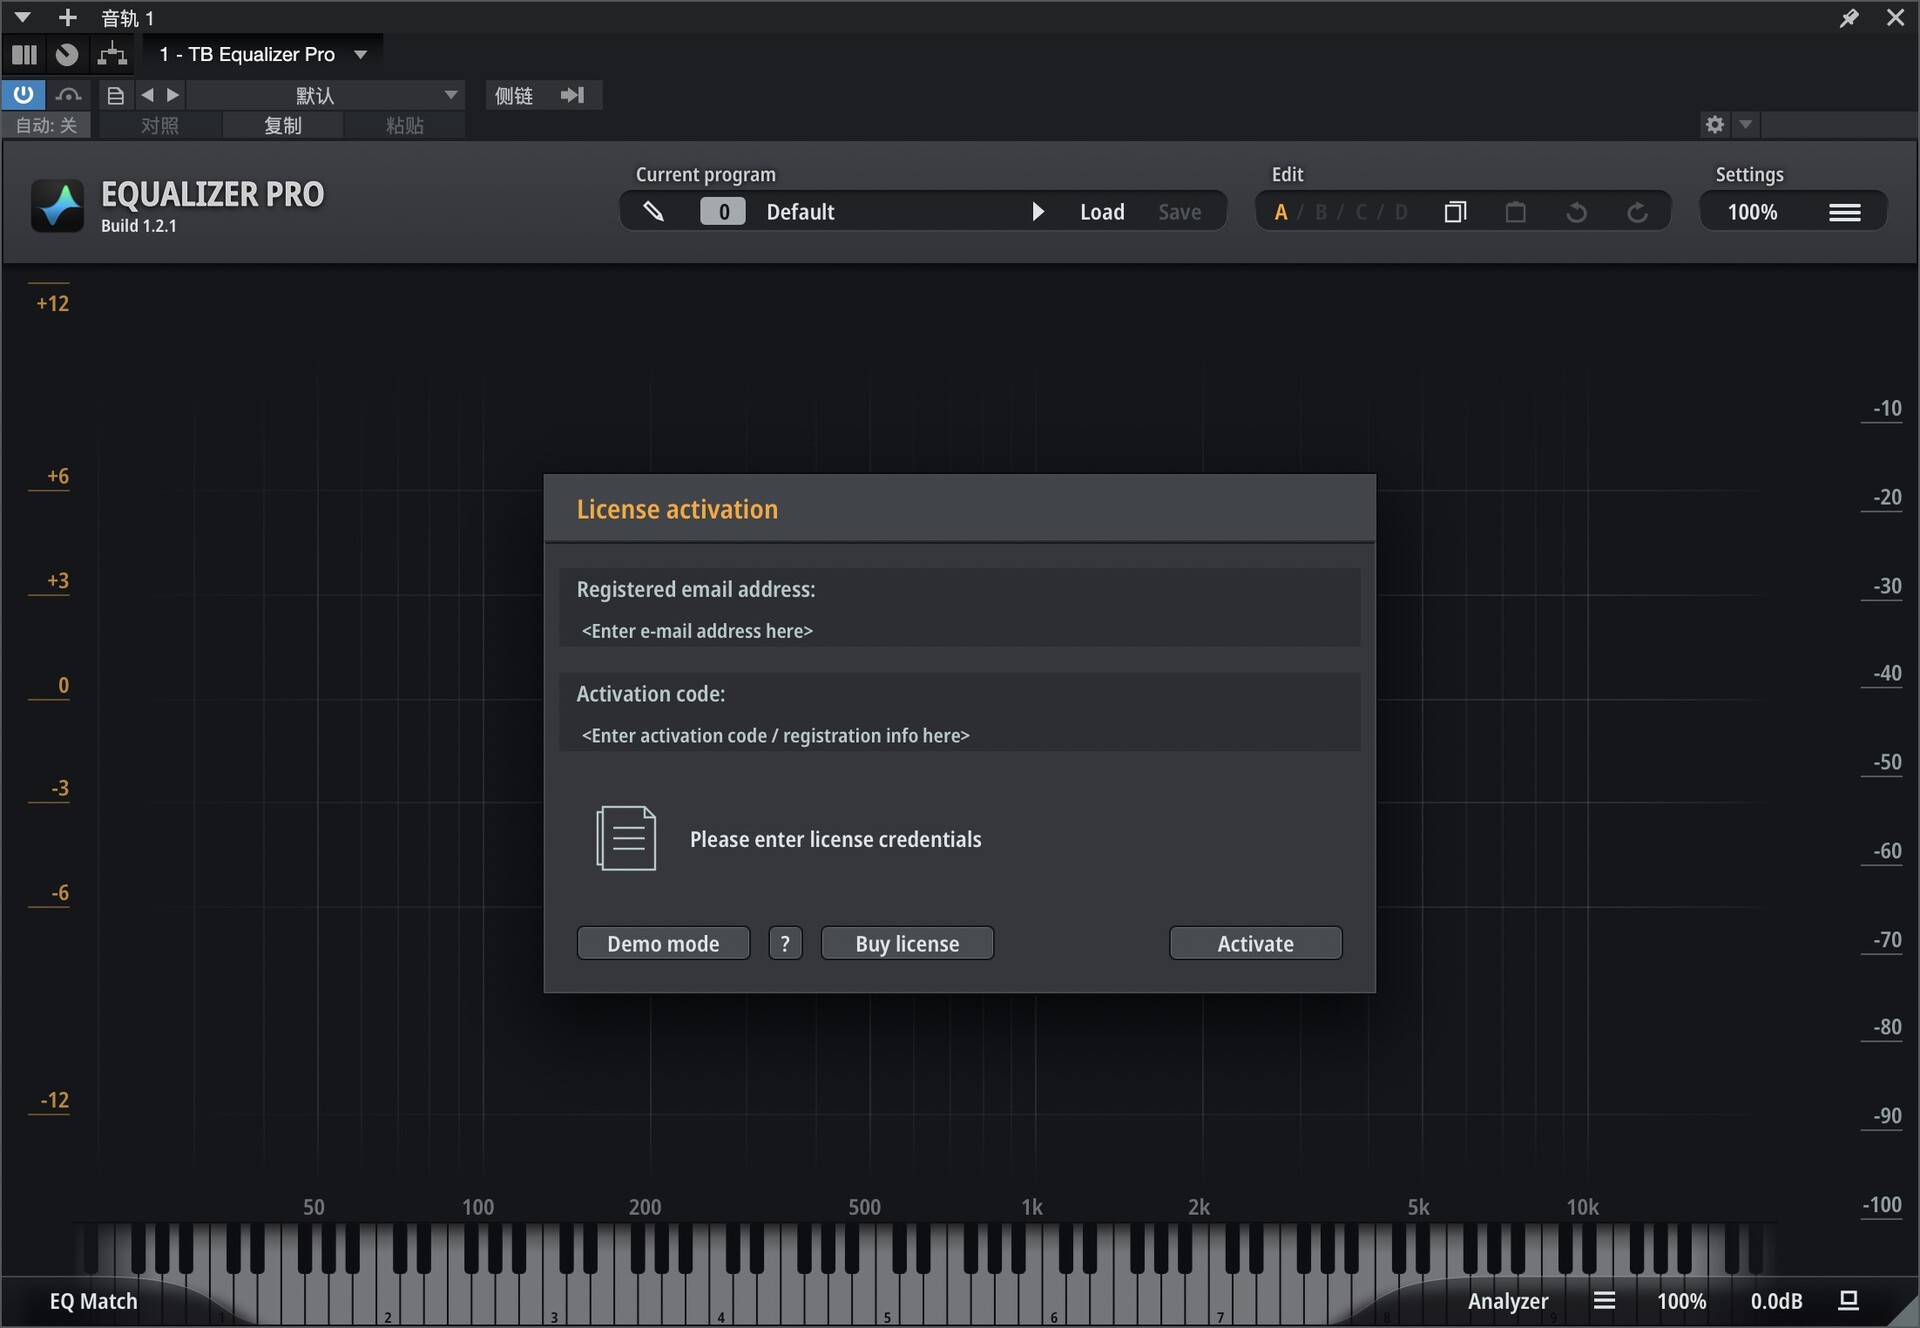Image resolution: width=1920 pixels, height=1328 pixels.
Task: Open program list with play arrow
Action: pyautogui.click(x=1037, y=211)
